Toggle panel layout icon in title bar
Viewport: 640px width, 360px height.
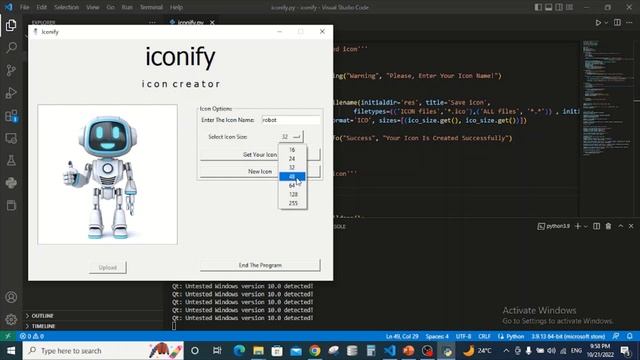click(x=549, y=7)
